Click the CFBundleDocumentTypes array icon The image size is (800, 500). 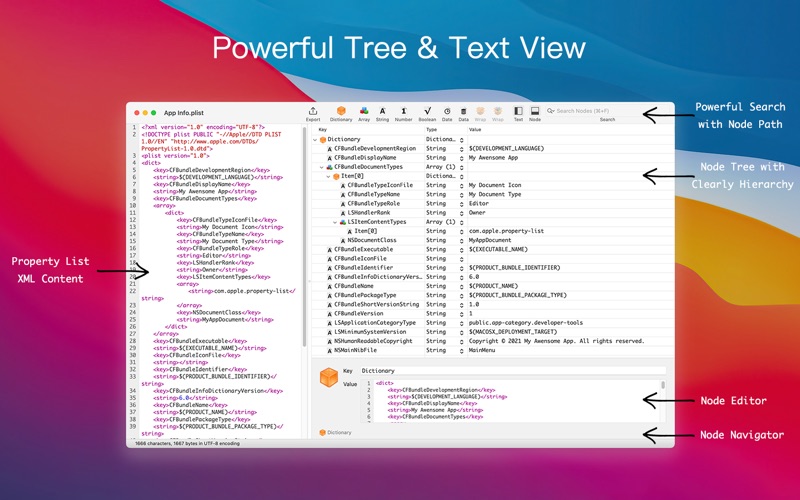click(330, 167)
